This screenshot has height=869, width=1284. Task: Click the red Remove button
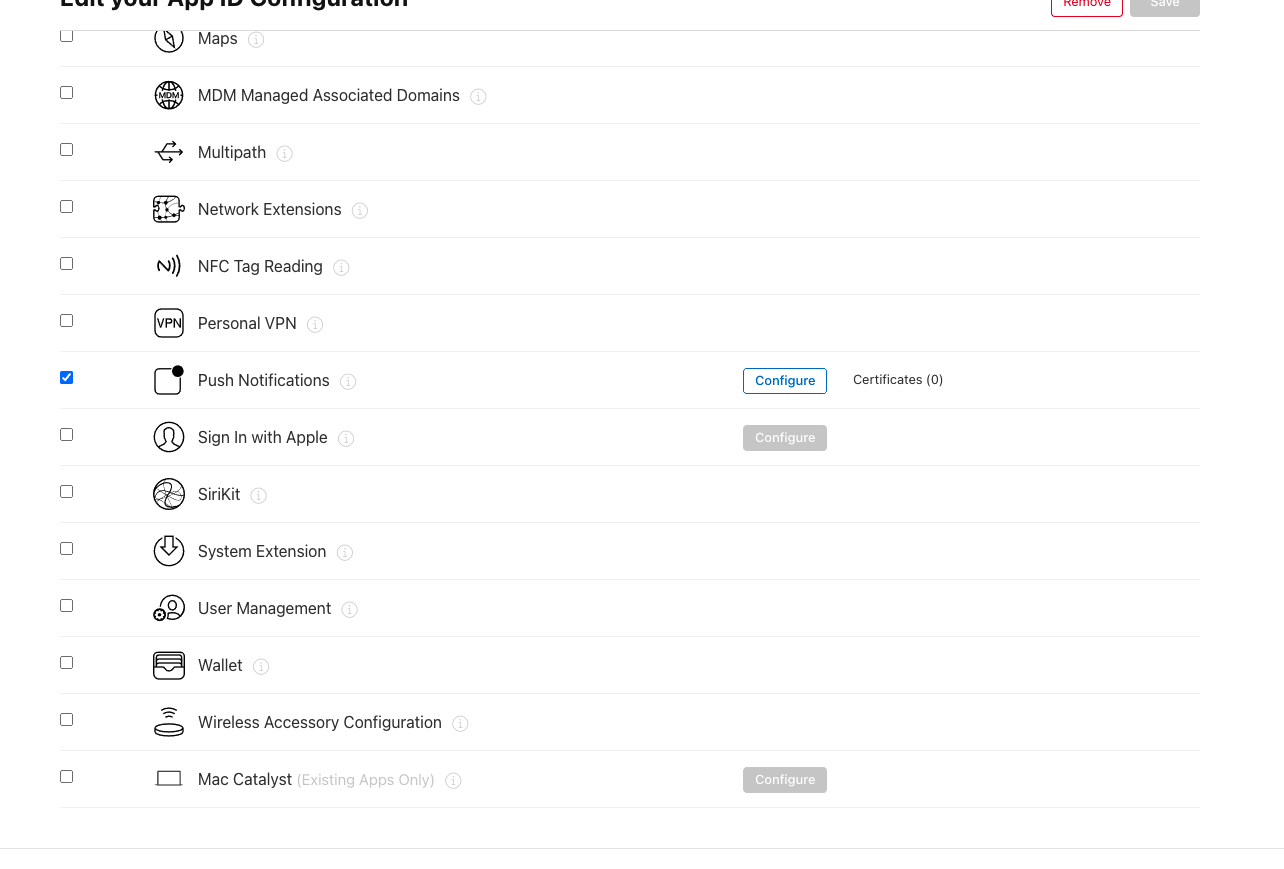point(1087,5)
